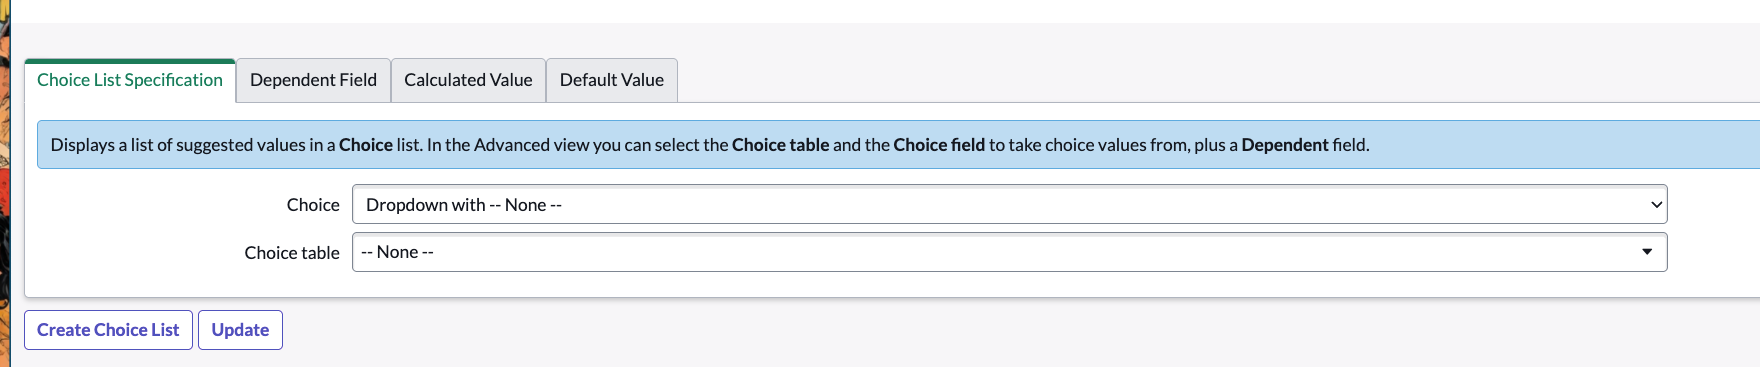Screen dimensions: 1760x367
Task: Click the chevron arrow of Choice dropdown
Action: pyautogui.click(x=1656, y=205)
